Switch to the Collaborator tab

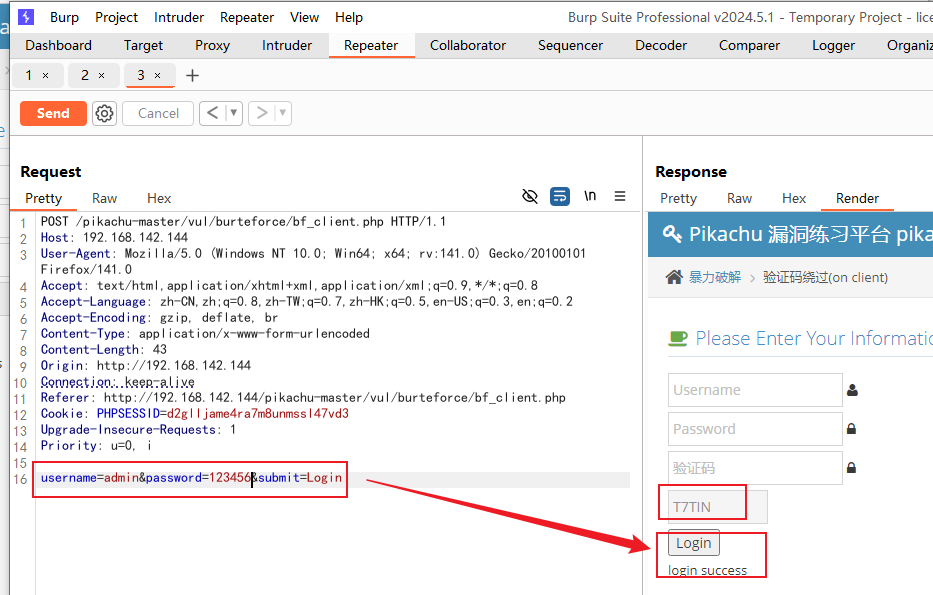(468, 45)
